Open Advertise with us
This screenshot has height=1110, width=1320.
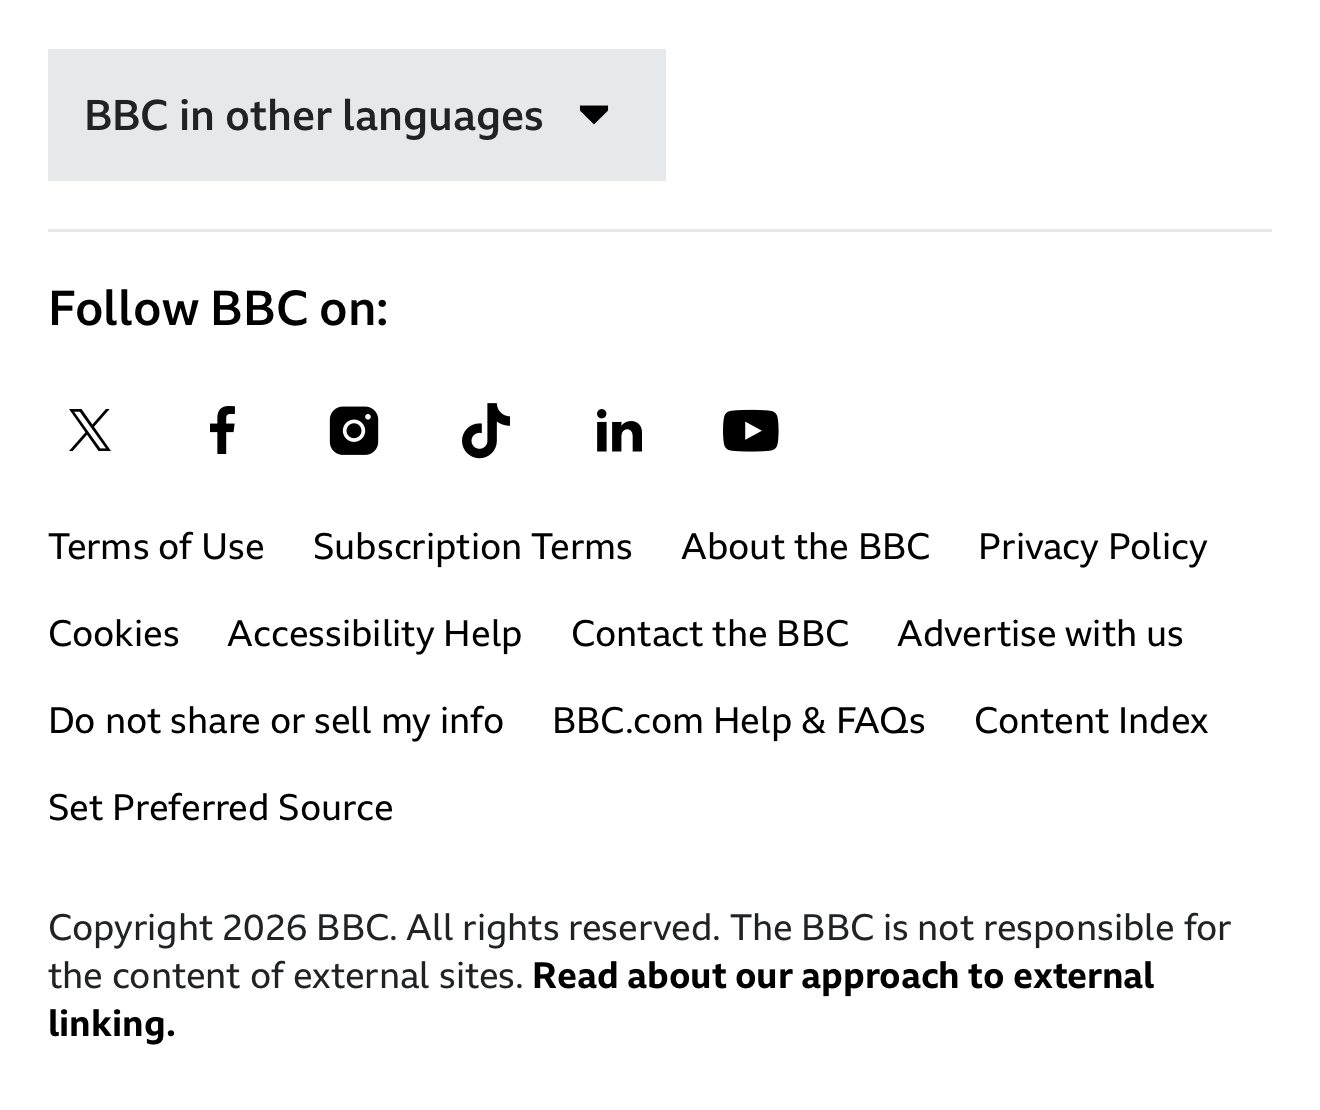[1040, 634]
